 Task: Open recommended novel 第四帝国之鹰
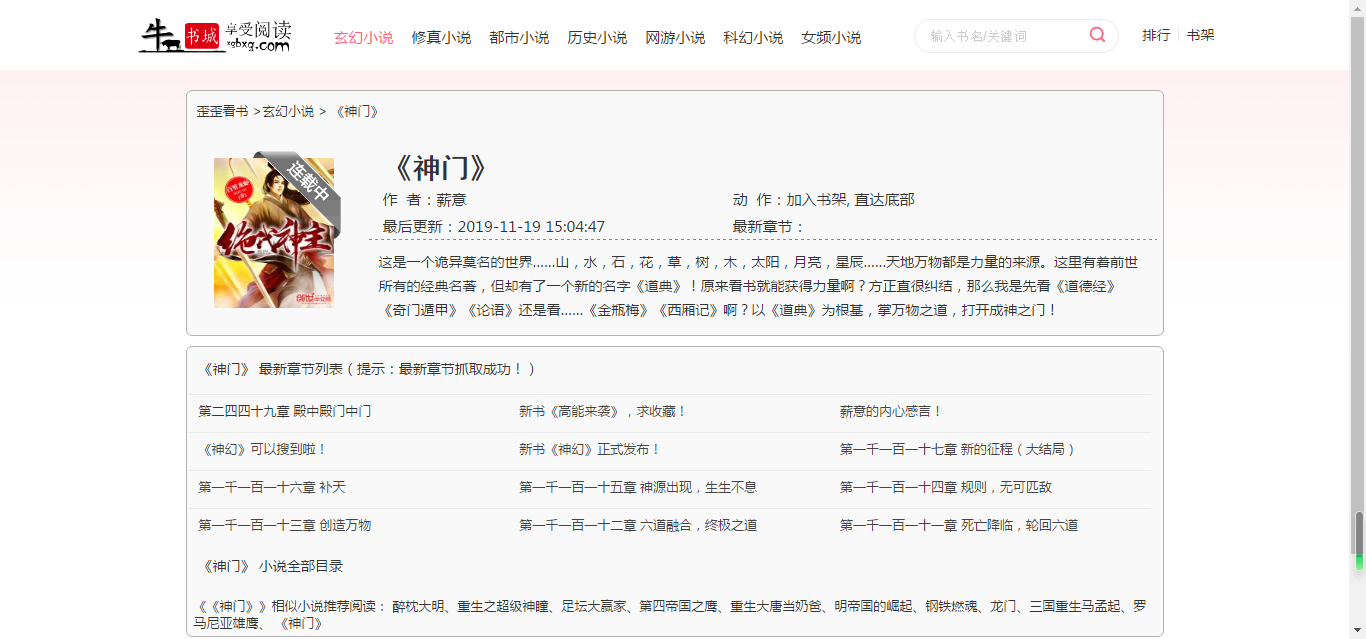[678, 606]
